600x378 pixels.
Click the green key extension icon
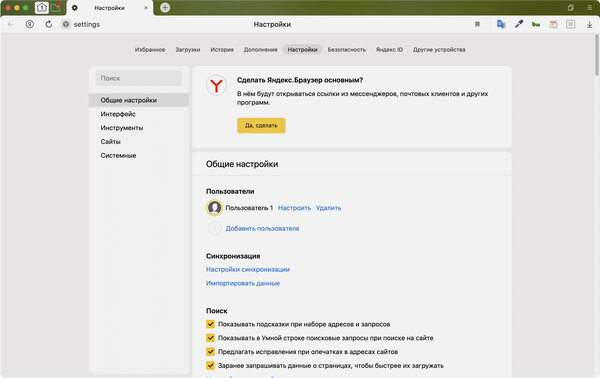pyautogui.click(x=536, y=24)
